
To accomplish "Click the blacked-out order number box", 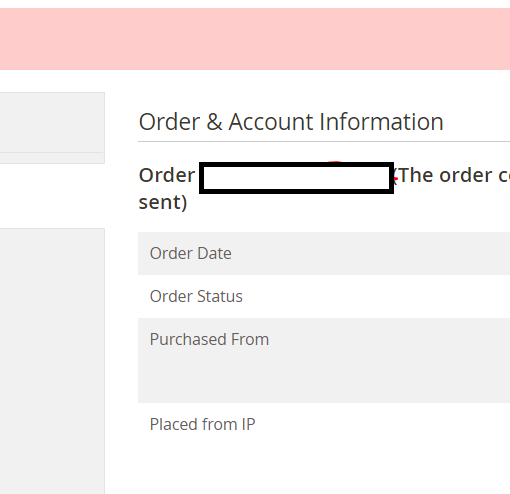I will [x=296, y=178].
